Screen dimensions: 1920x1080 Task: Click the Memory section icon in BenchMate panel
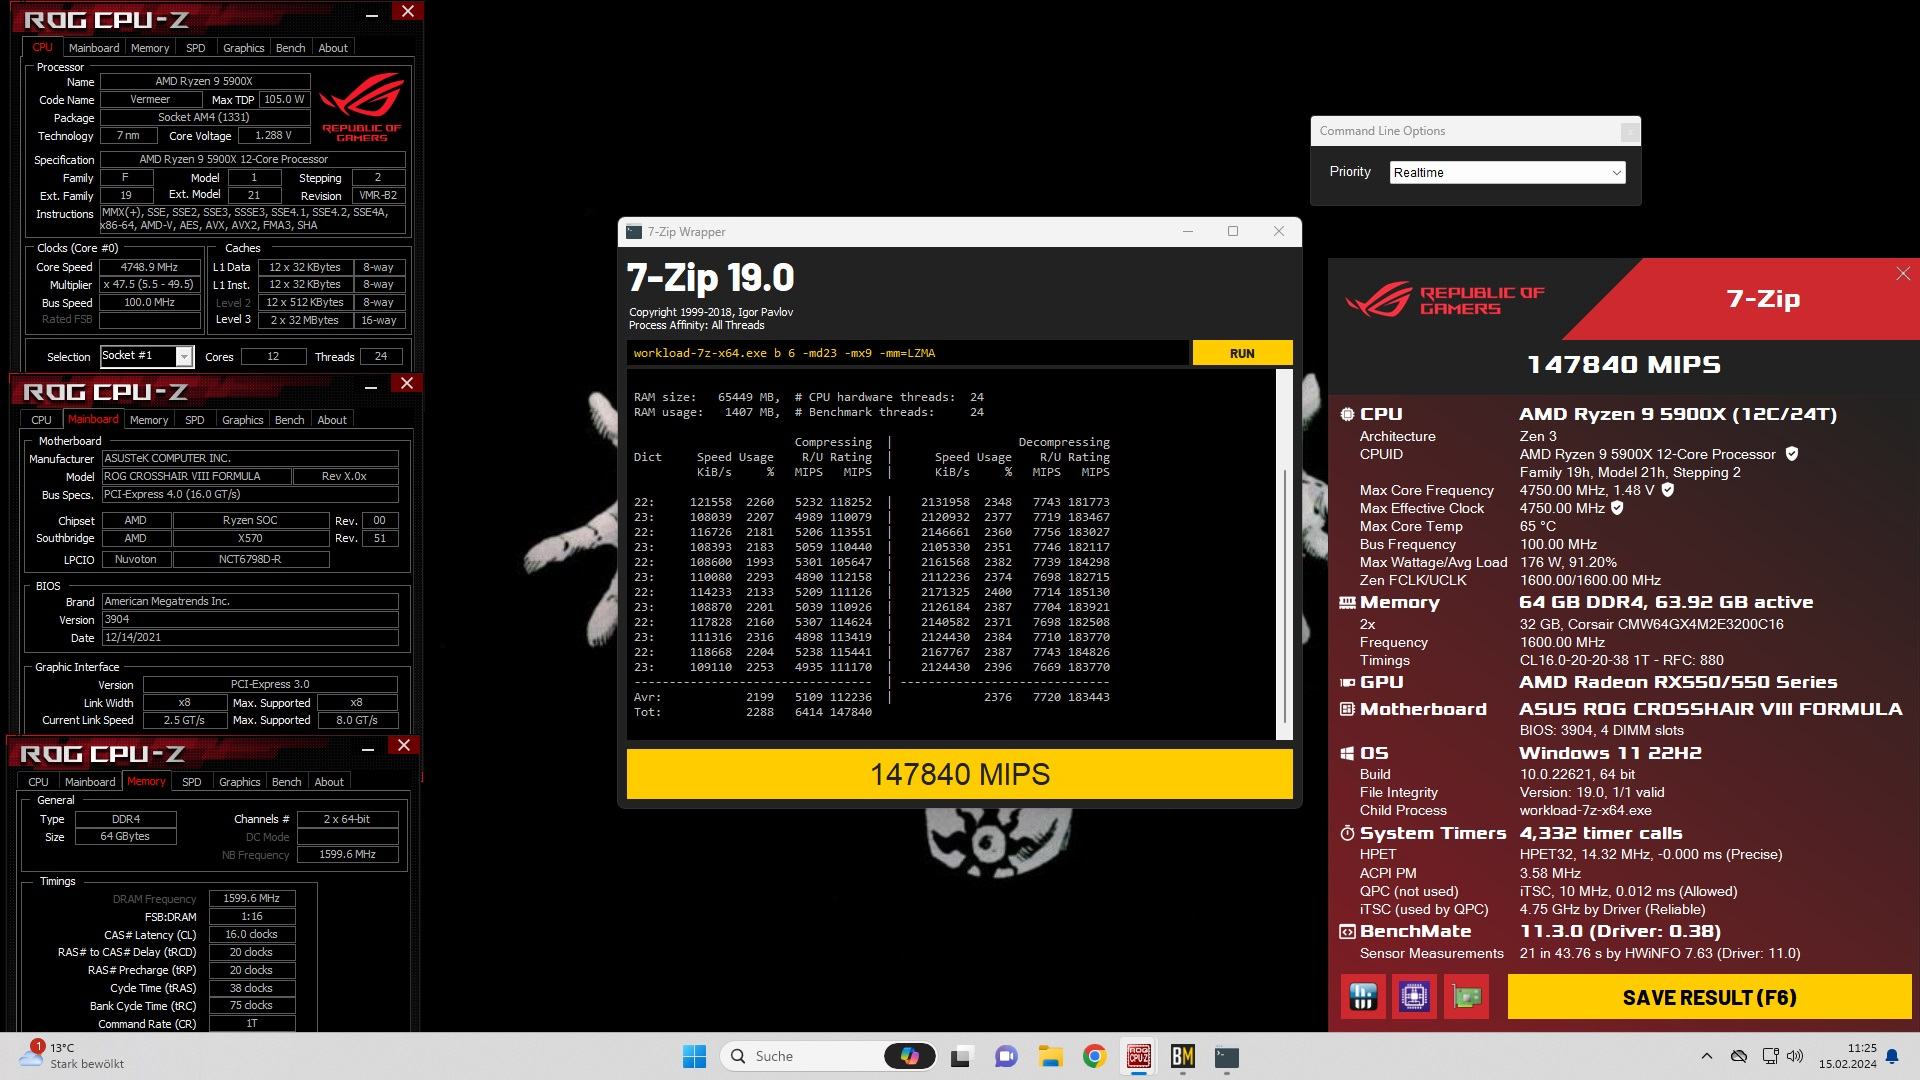point(1347,602)
